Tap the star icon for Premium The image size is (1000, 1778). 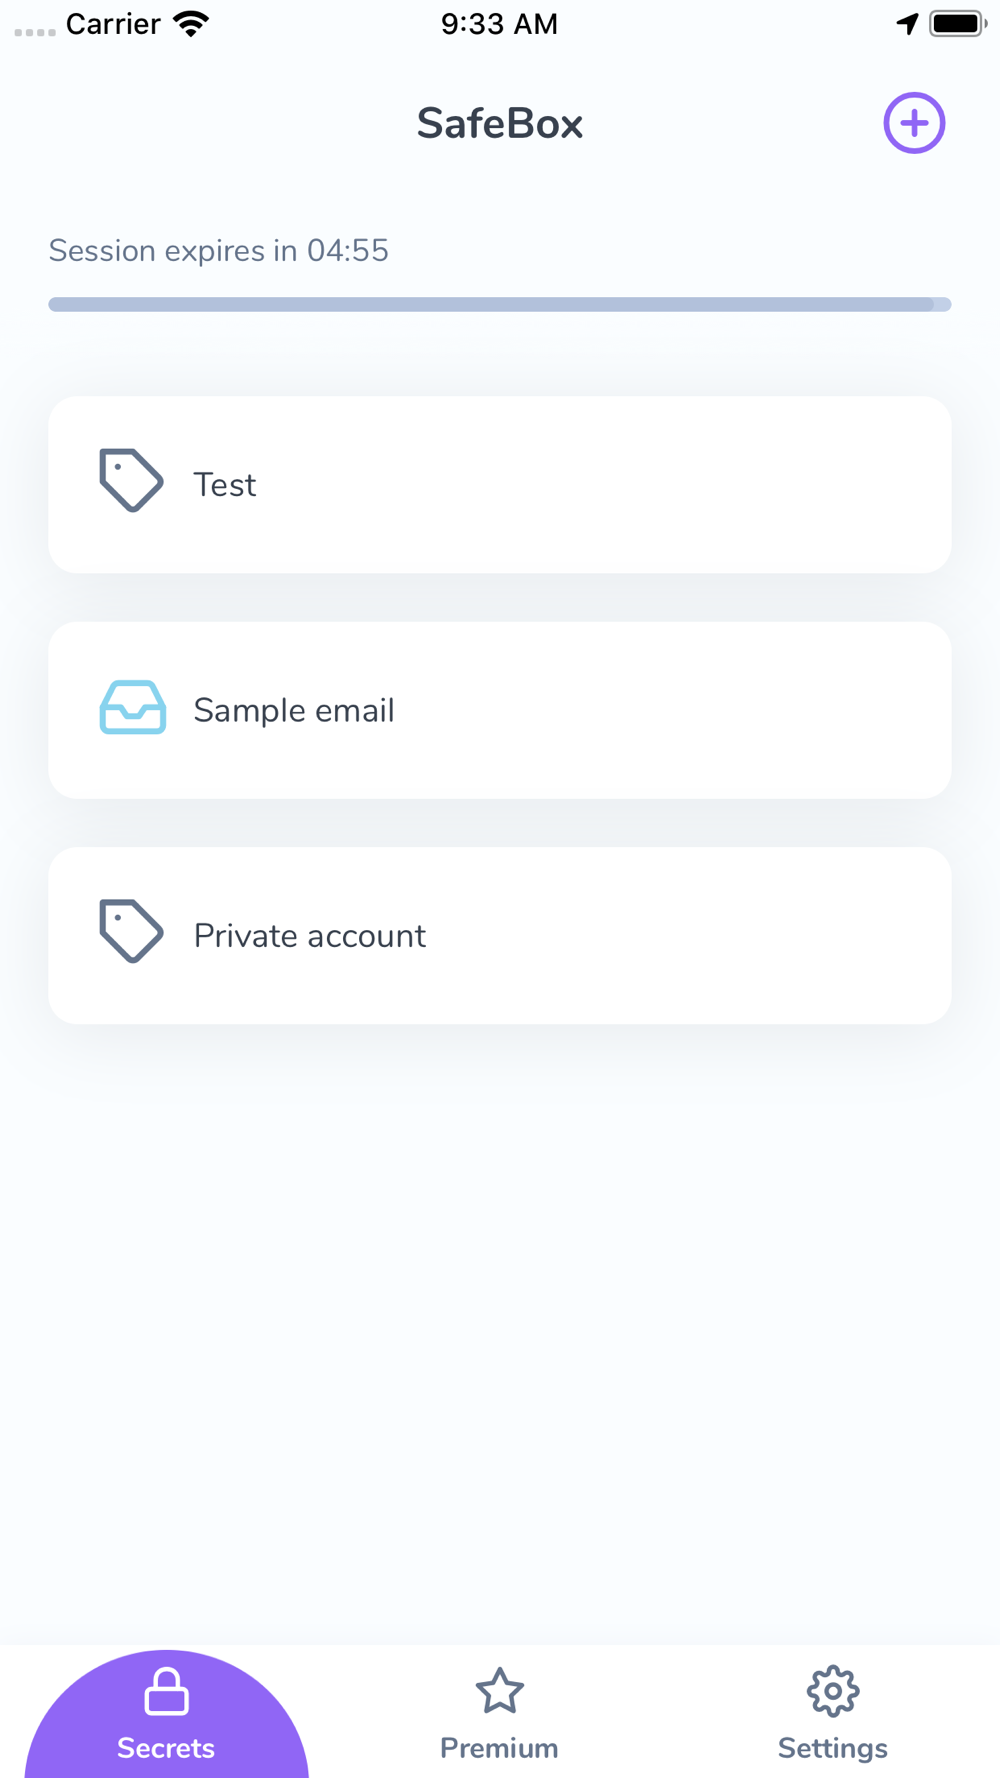(x=499, y=1691)
